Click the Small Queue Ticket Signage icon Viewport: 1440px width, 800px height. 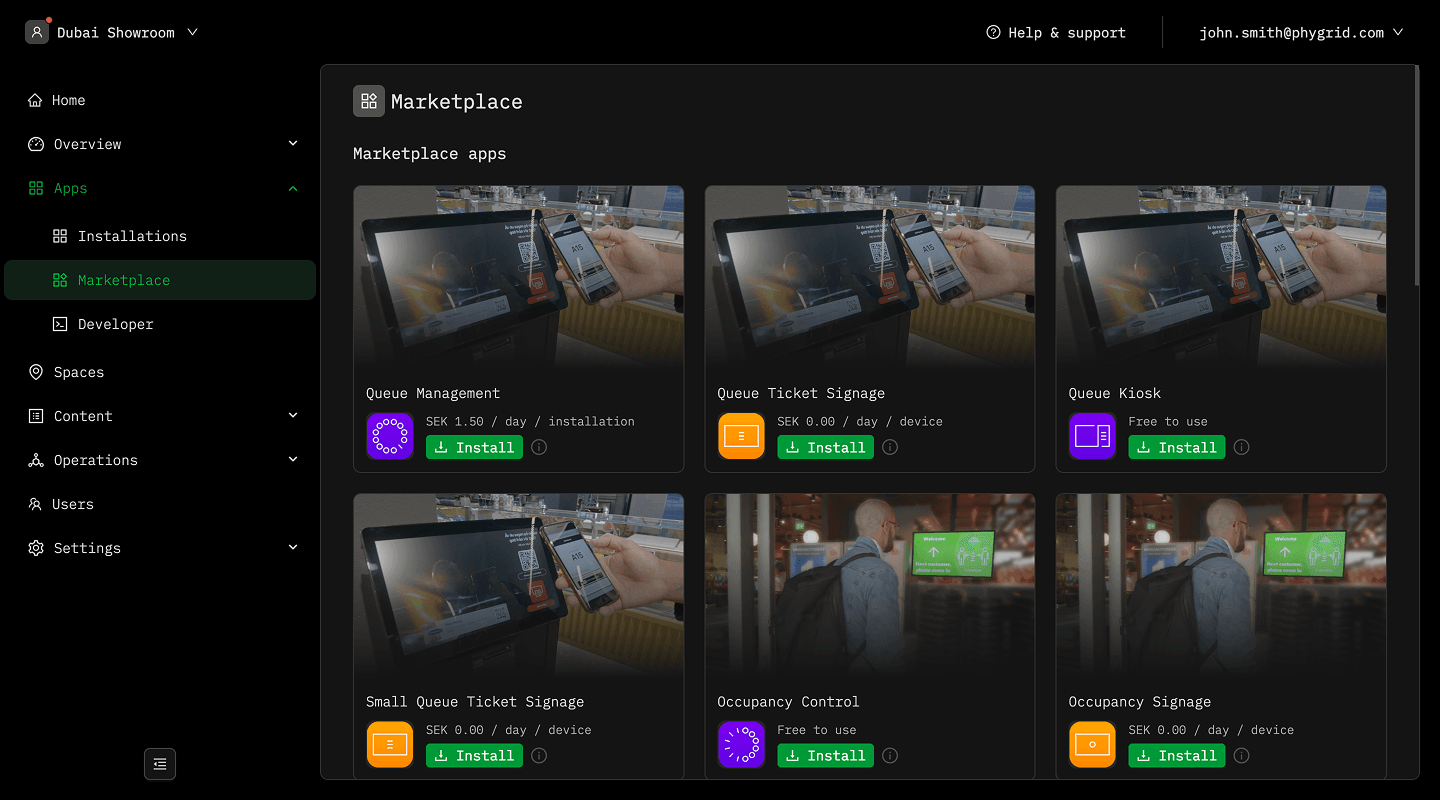(390, 744)
